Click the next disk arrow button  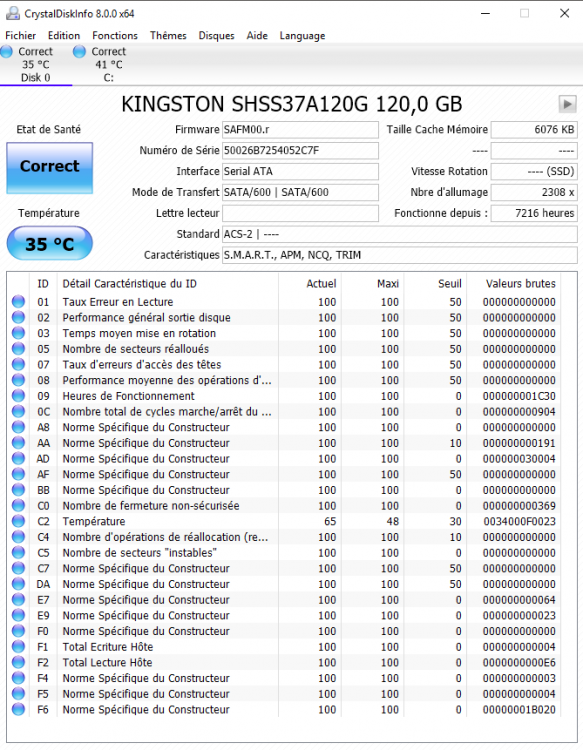[x=567, y=104]
